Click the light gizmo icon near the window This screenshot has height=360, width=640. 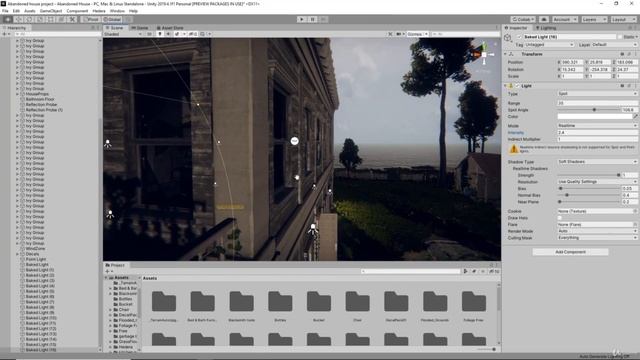pos(294,141)
